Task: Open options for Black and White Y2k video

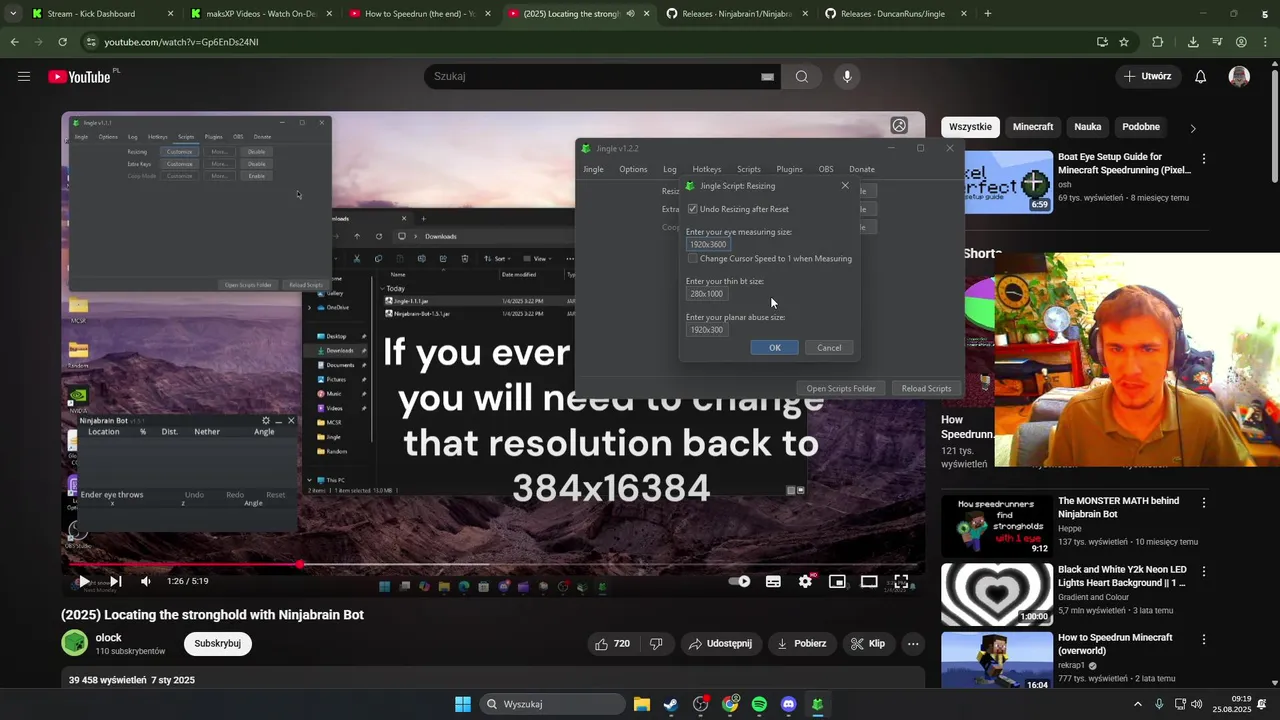Action: (1204, 571)
